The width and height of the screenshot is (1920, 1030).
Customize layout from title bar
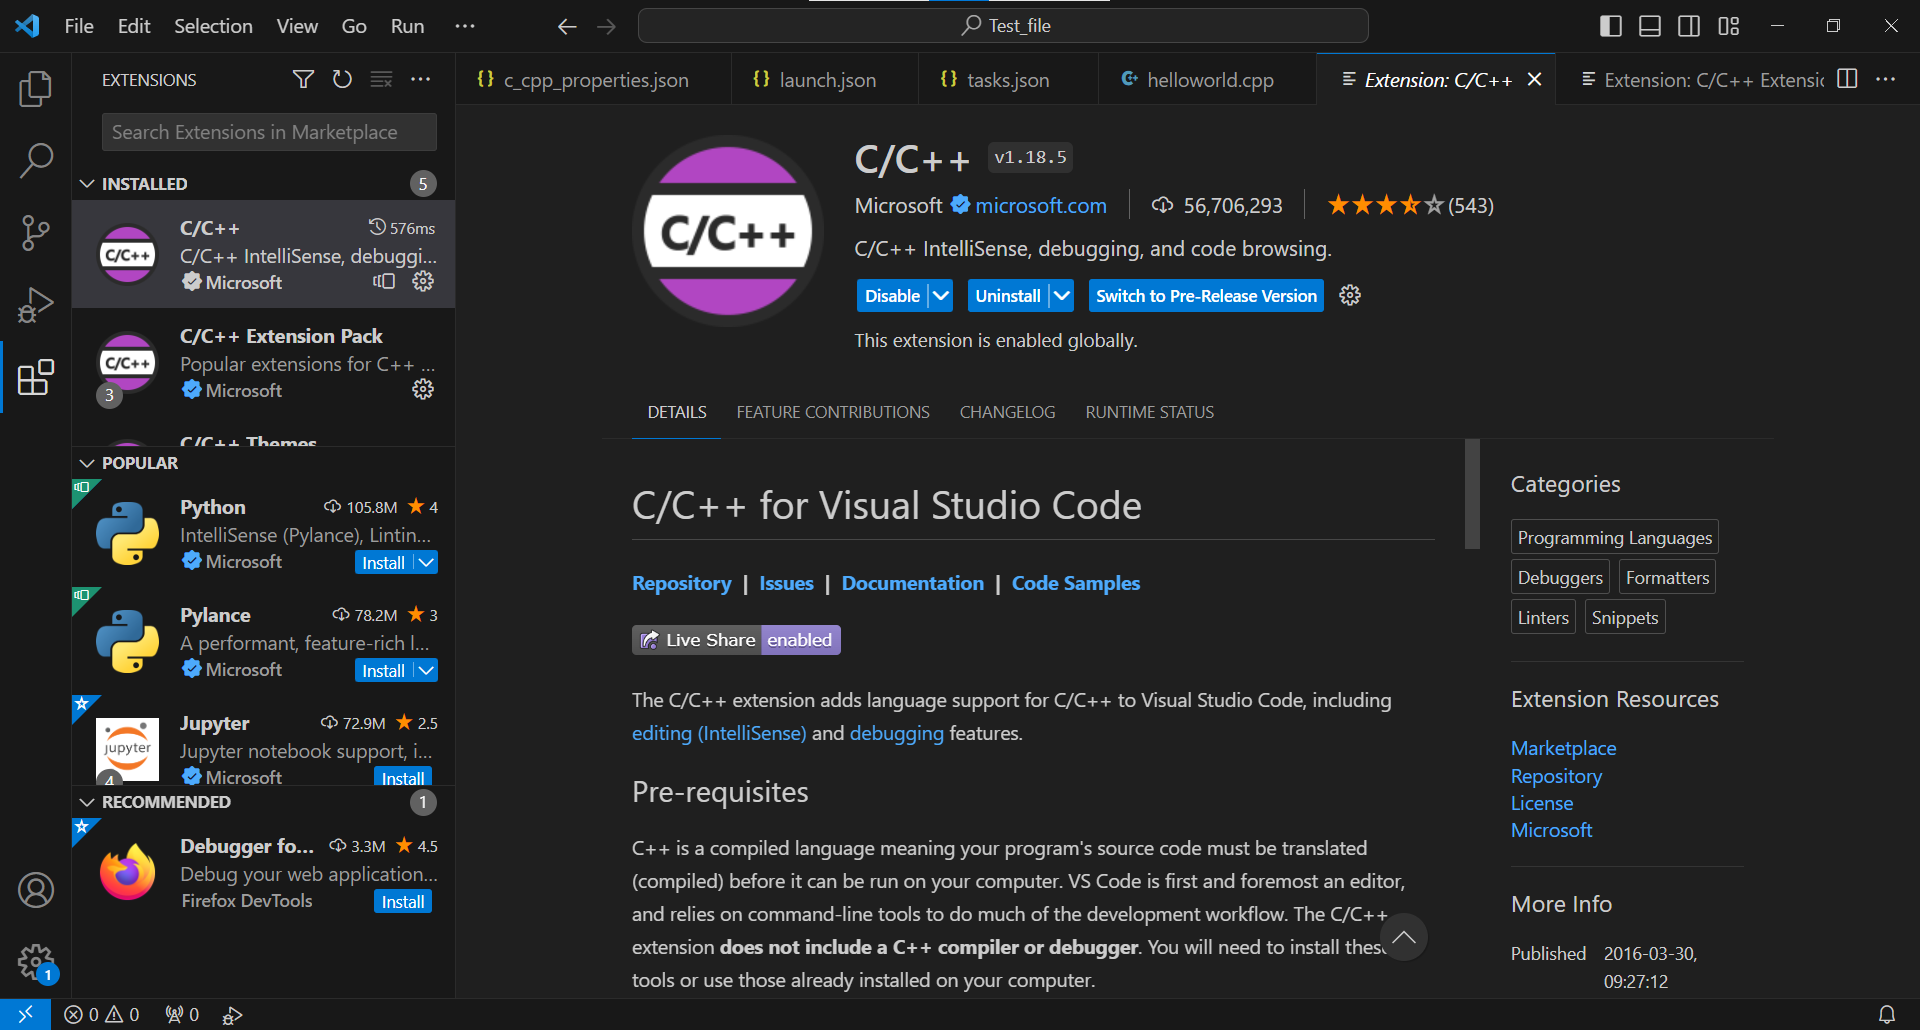click(1729, 26)
